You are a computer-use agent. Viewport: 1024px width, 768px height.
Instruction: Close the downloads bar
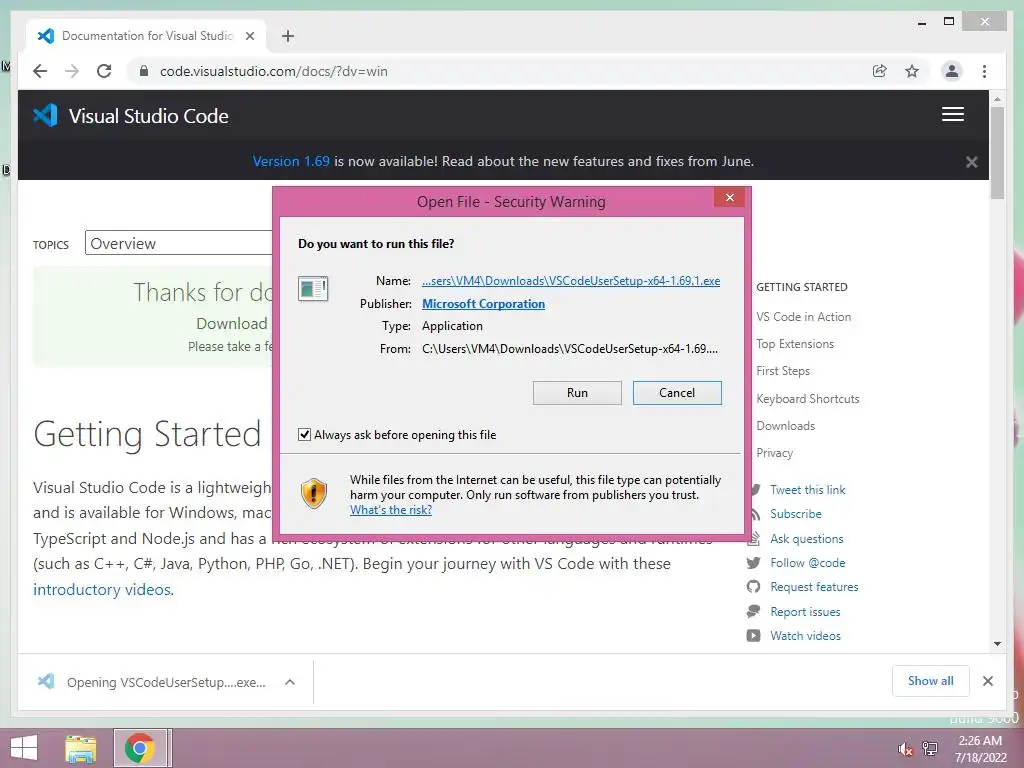click(x=987, y=681)
